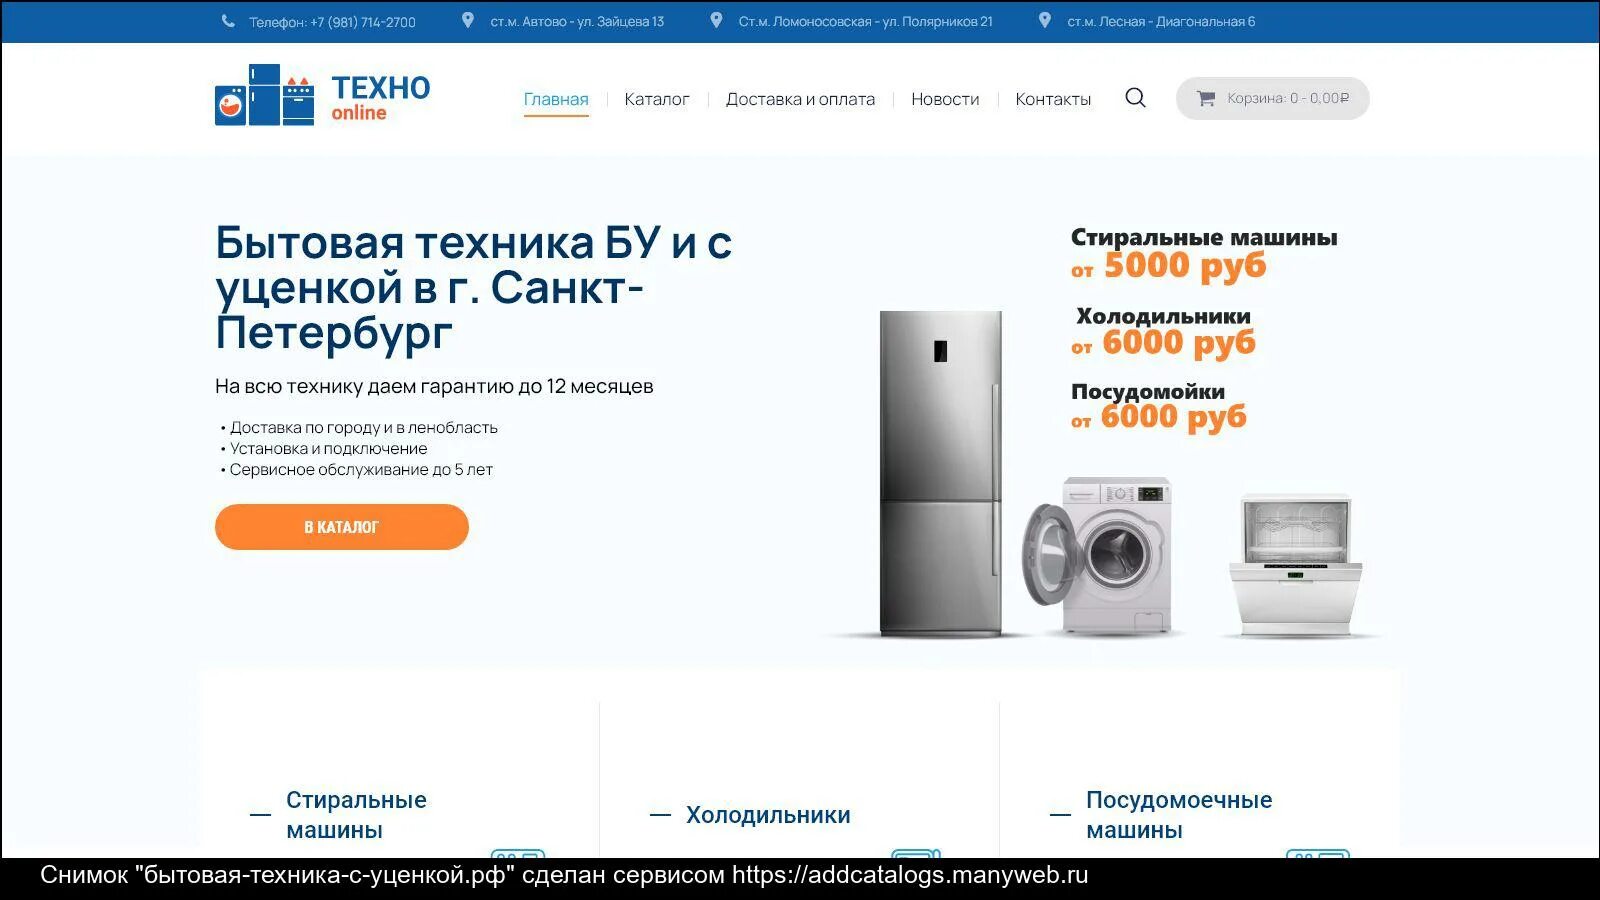This screenshot has width=1600, height=900.
Task: Select the Лесная location pin icon
Action: pos(1044,20)
